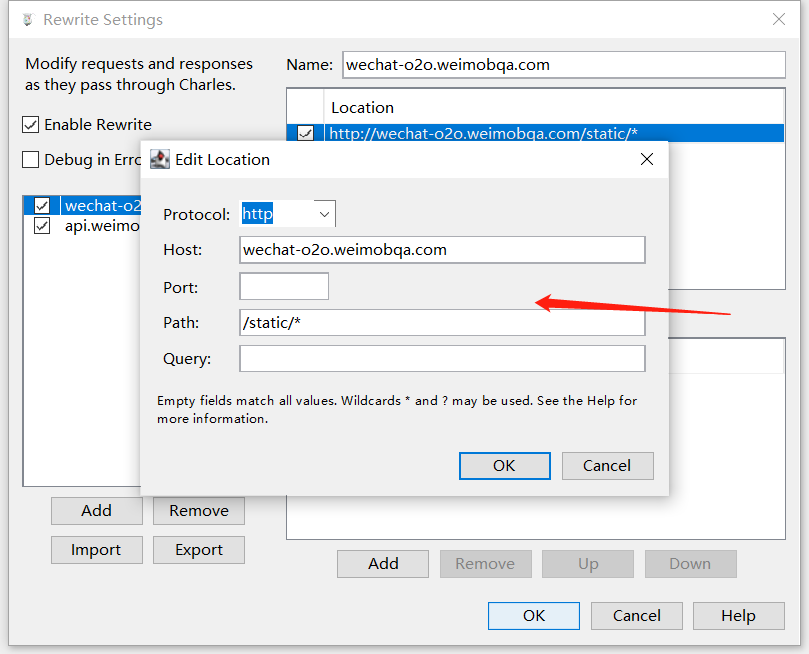Click Import under the sets list
The height and width of the screenshot is (654, 809).
(x=96, y=550)
